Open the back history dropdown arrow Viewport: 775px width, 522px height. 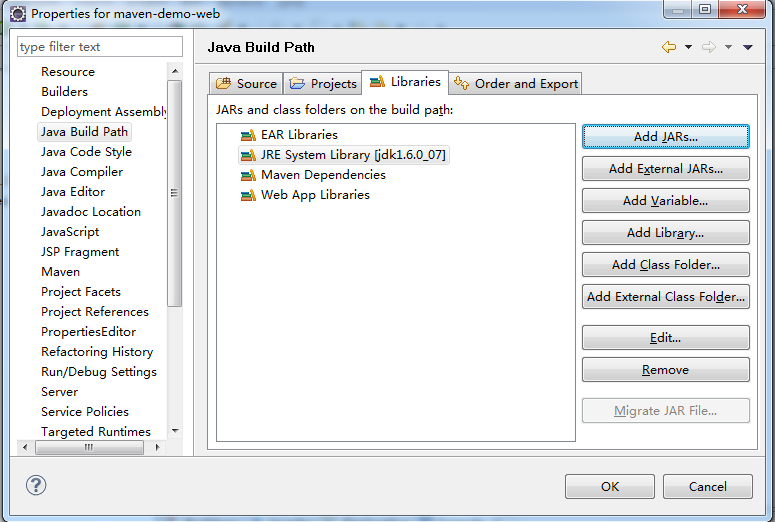click(x=688, y=47)
